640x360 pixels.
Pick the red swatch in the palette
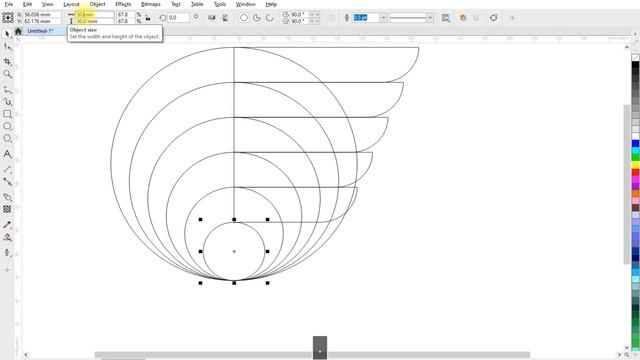click(x=636, y=172)
